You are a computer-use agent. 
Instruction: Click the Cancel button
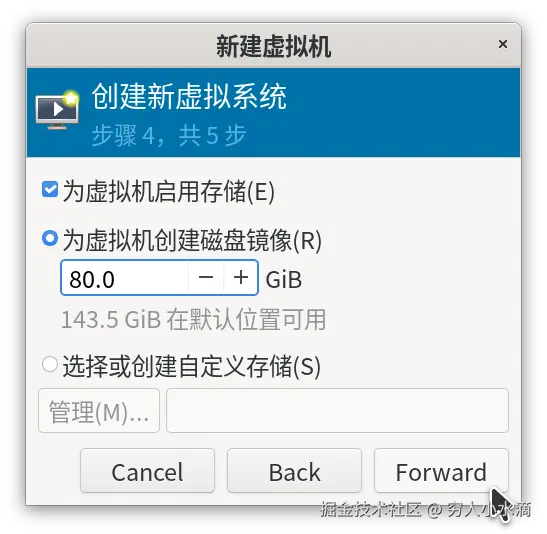[x=147, y=471]
